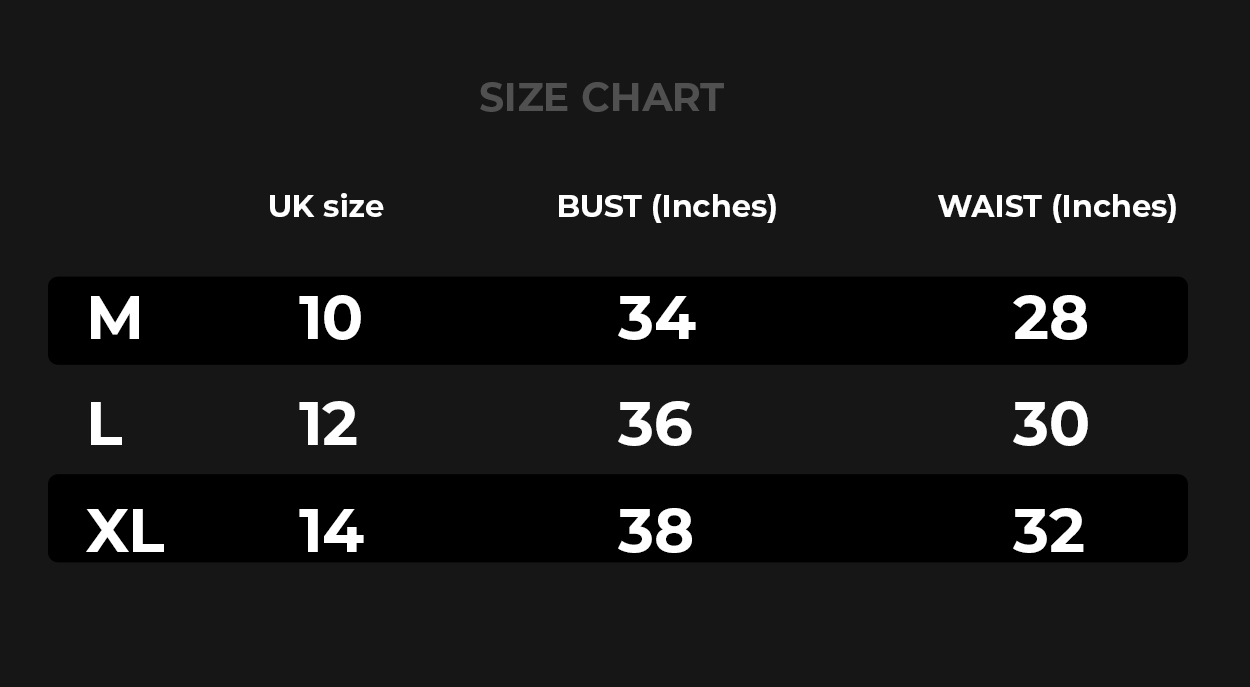Click the M size label
This screenshot has height=687, width=1250.
tap(115, 319)
